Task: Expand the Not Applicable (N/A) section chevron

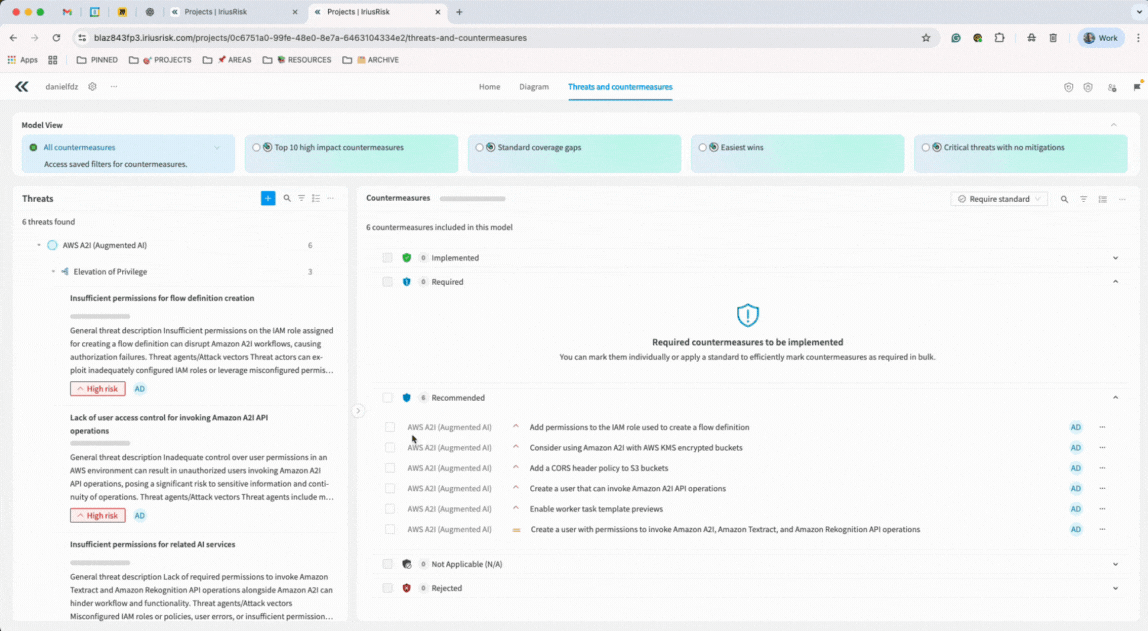Action: (1116, 564)
